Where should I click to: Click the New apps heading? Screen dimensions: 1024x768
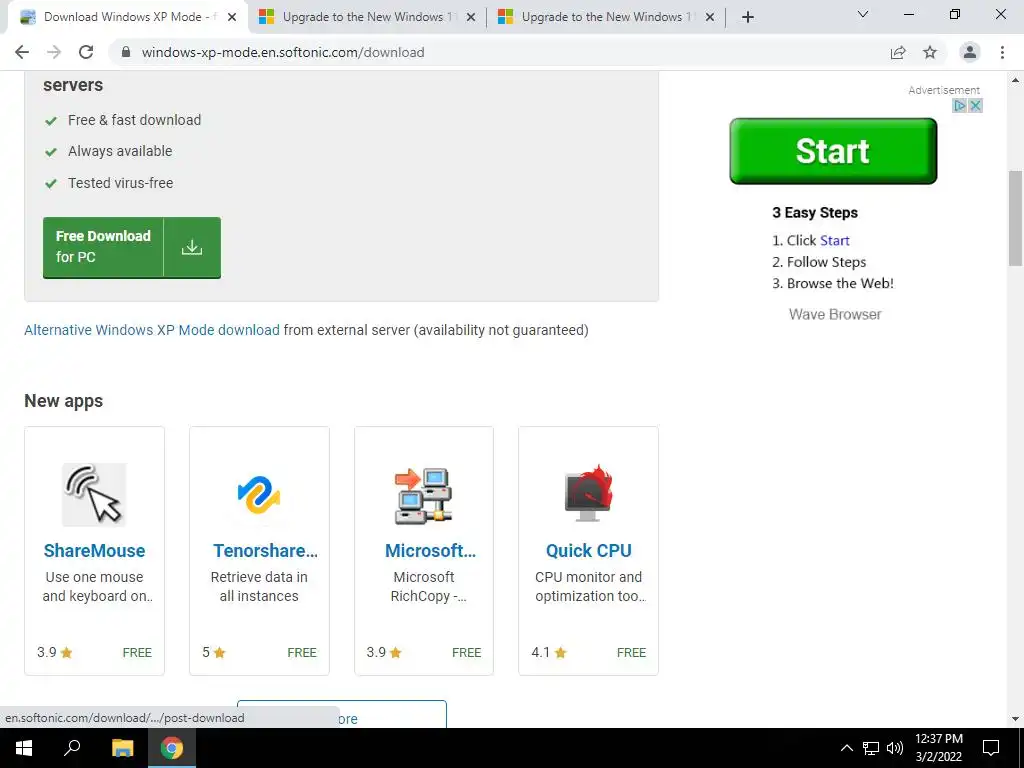click(x=63, y=400)
